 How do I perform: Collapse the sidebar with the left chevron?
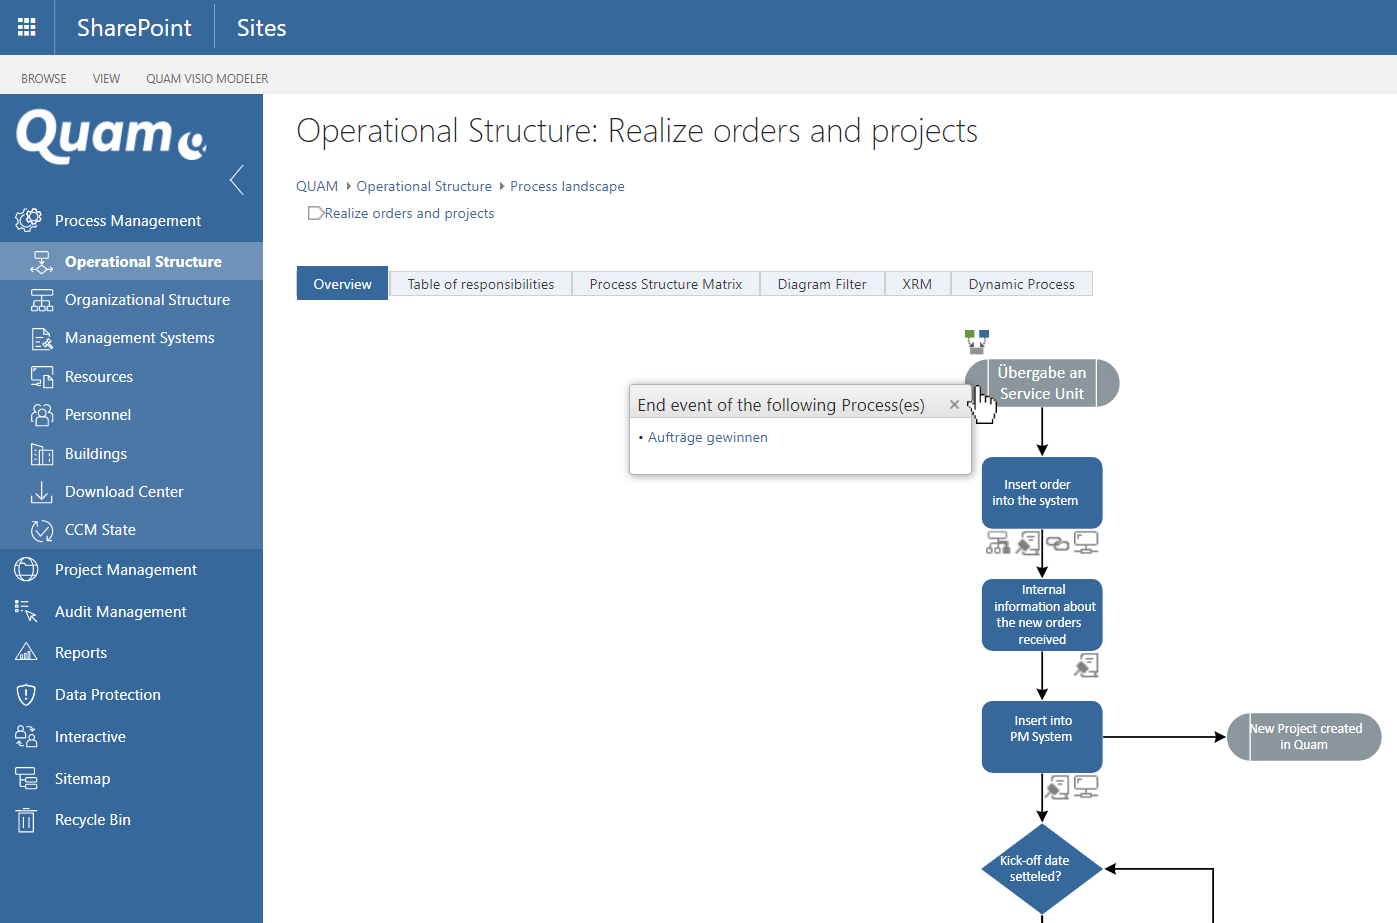237,180
